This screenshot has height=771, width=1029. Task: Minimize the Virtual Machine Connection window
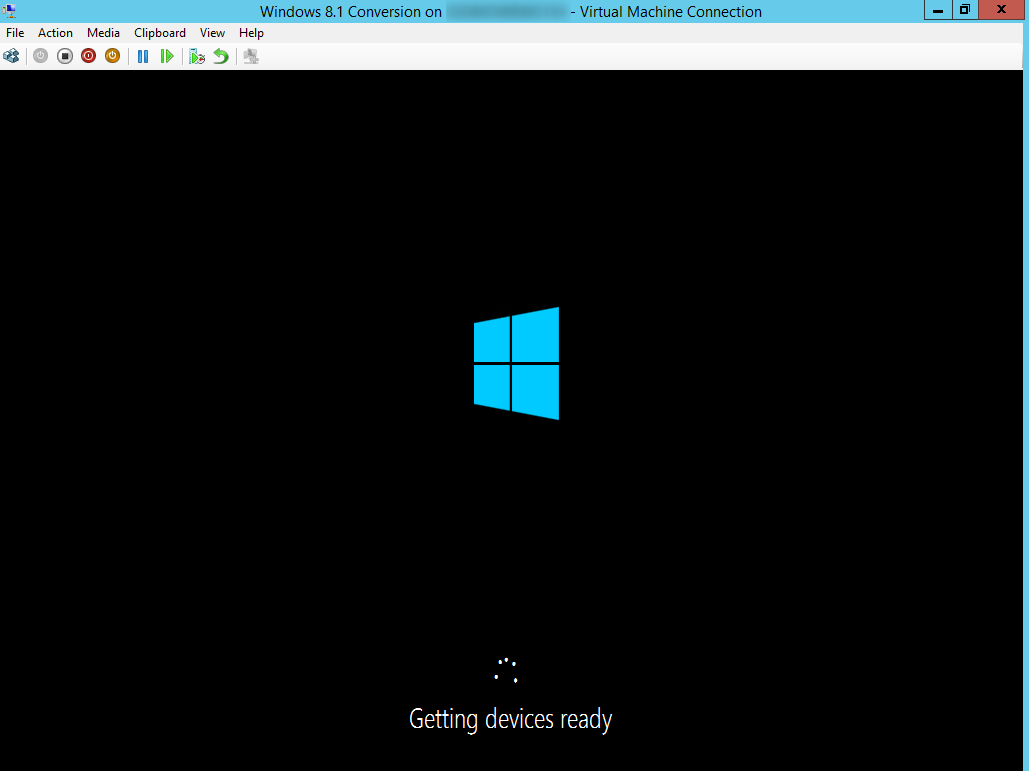[x=938, y=10]
